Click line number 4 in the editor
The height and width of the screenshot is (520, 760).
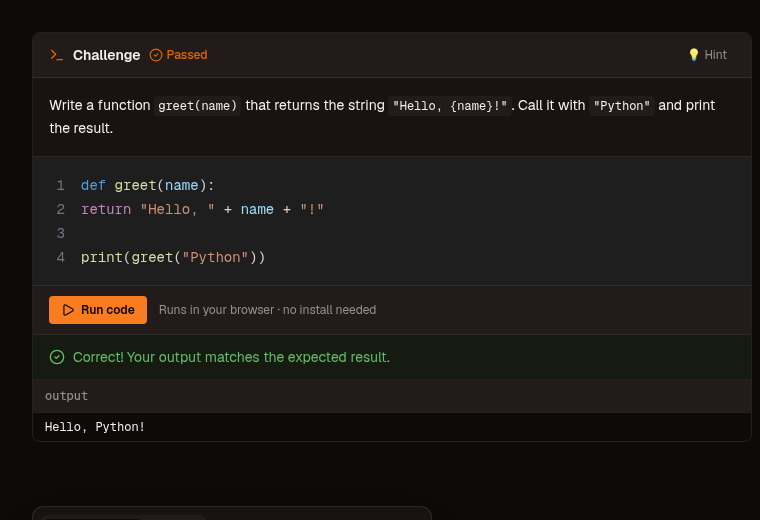61,257
